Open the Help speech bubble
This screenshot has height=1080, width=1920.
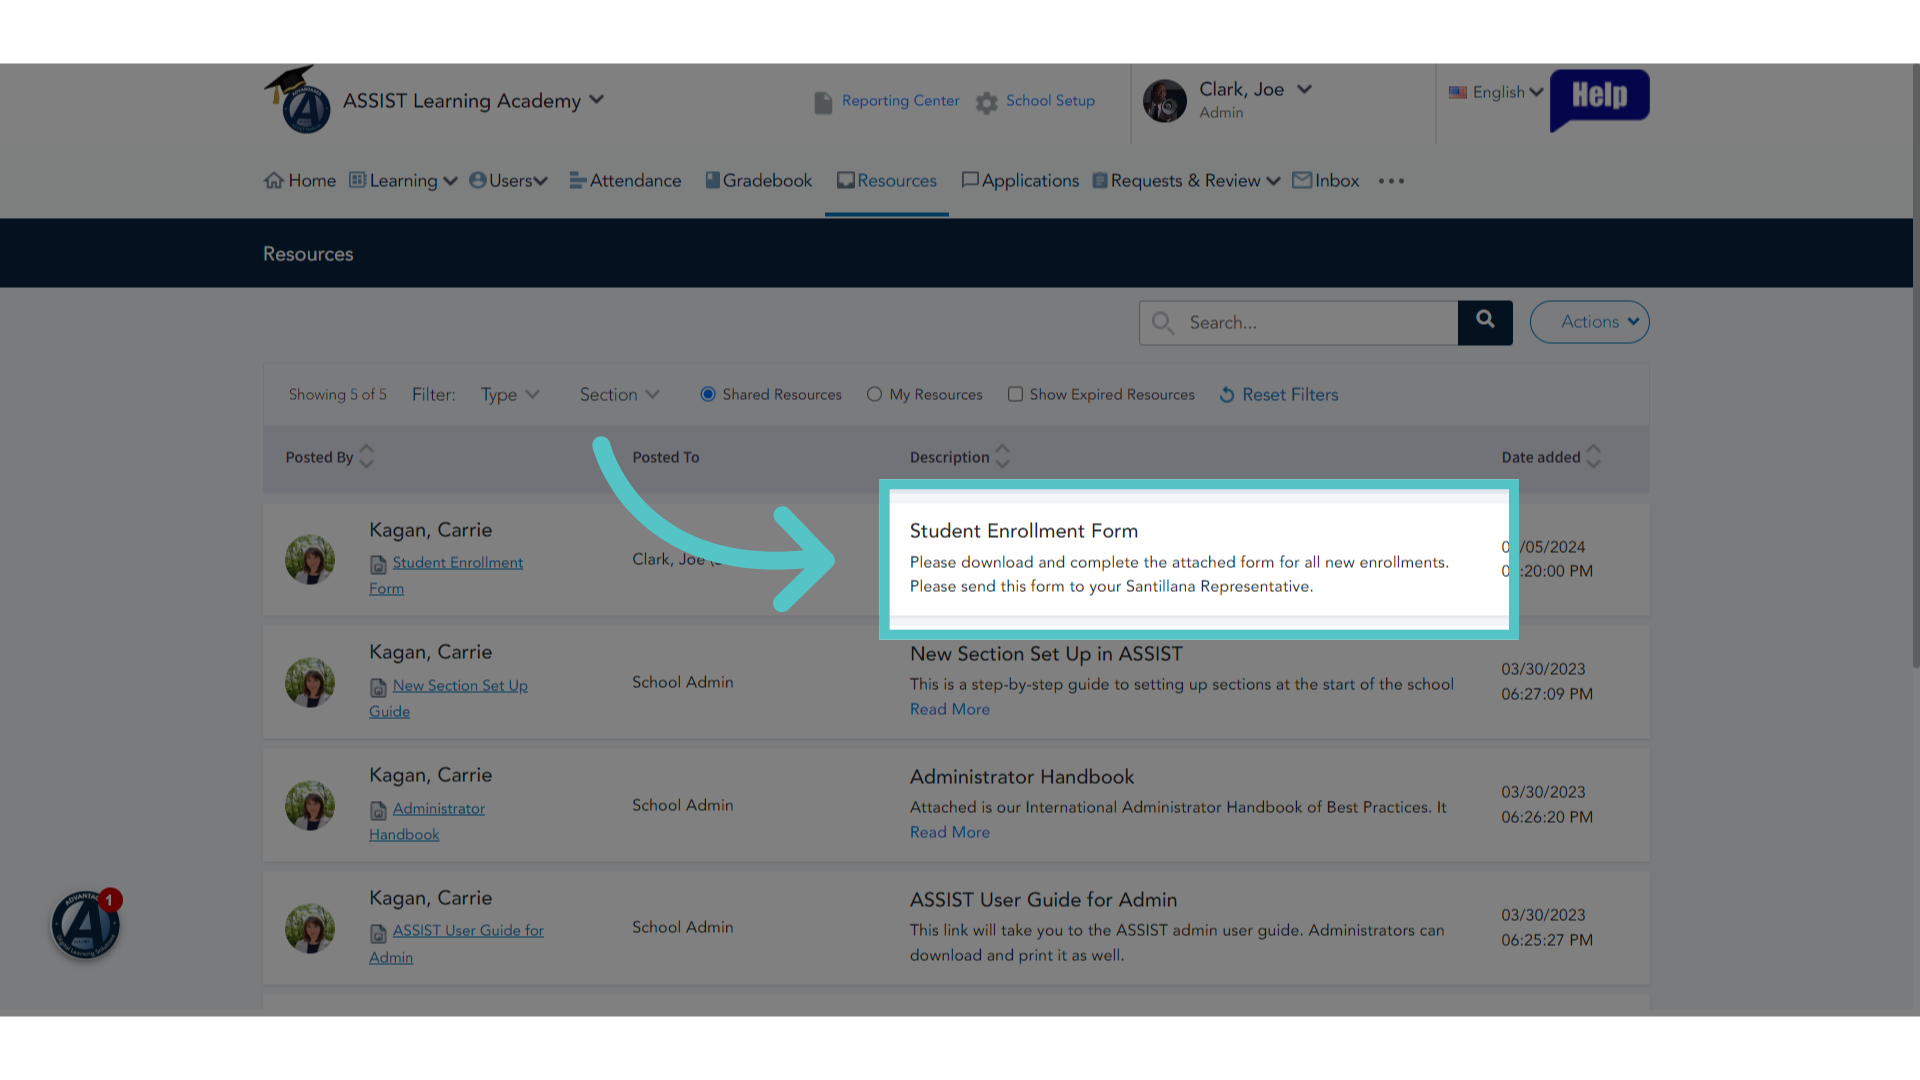[1599, 99]
